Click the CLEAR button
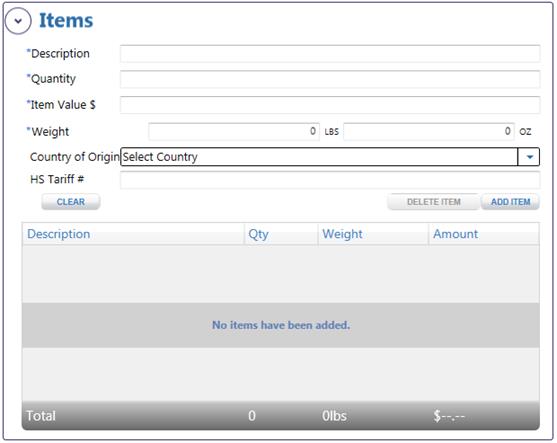Viewport: 557px width, 443px height. [71, 202]
